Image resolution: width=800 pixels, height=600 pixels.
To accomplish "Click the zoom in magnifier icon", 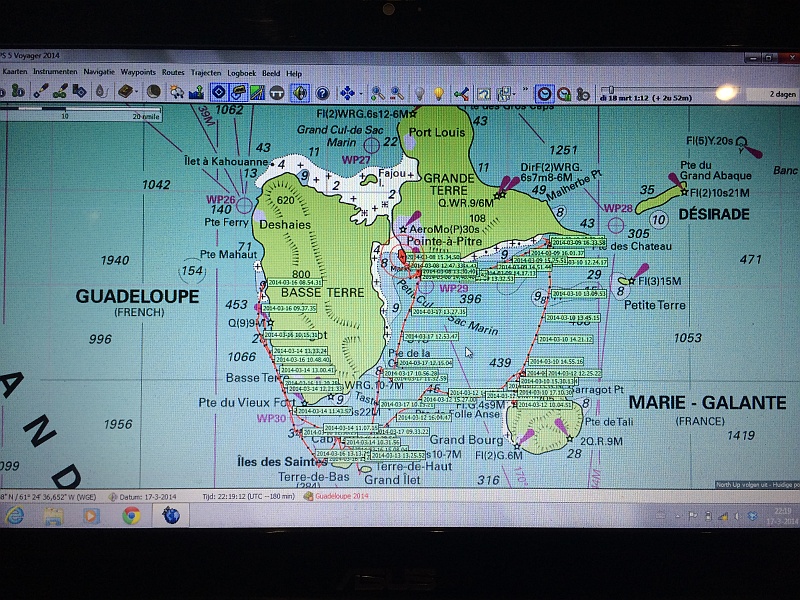I will 378,93.
